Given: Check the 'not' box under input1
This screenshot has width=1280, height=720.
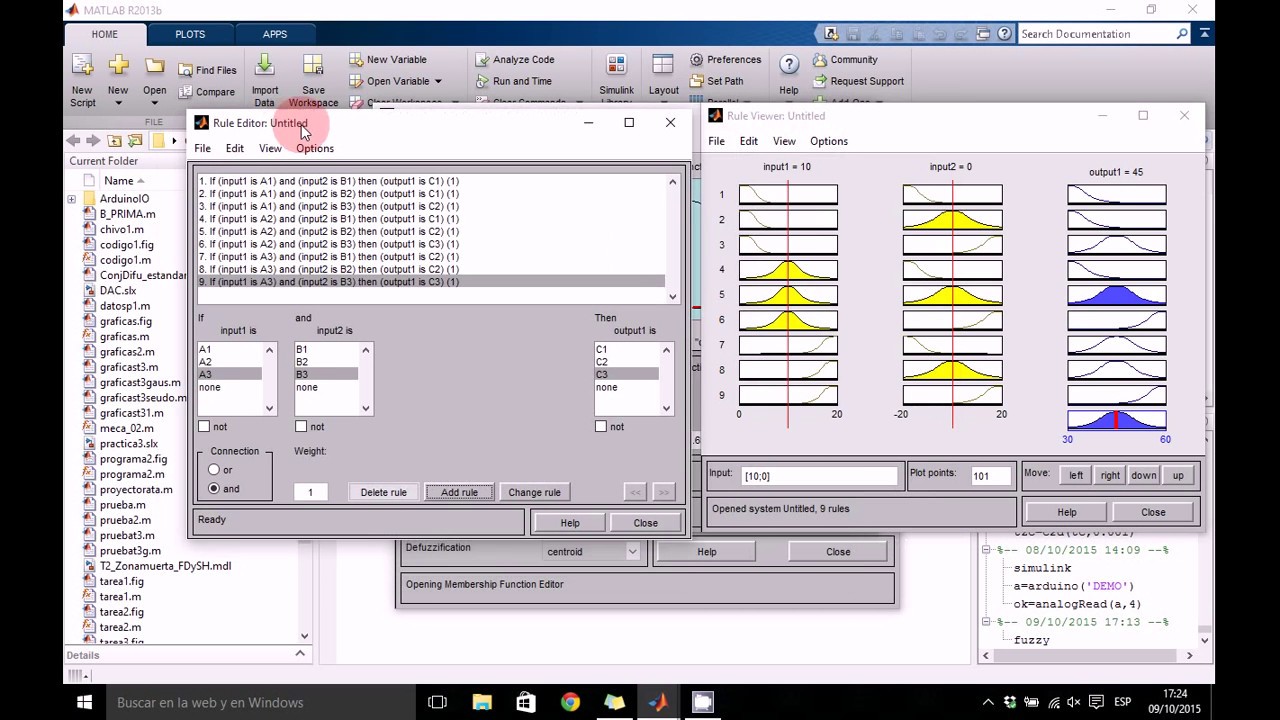Looking at the screenshot, I should 204,427.
